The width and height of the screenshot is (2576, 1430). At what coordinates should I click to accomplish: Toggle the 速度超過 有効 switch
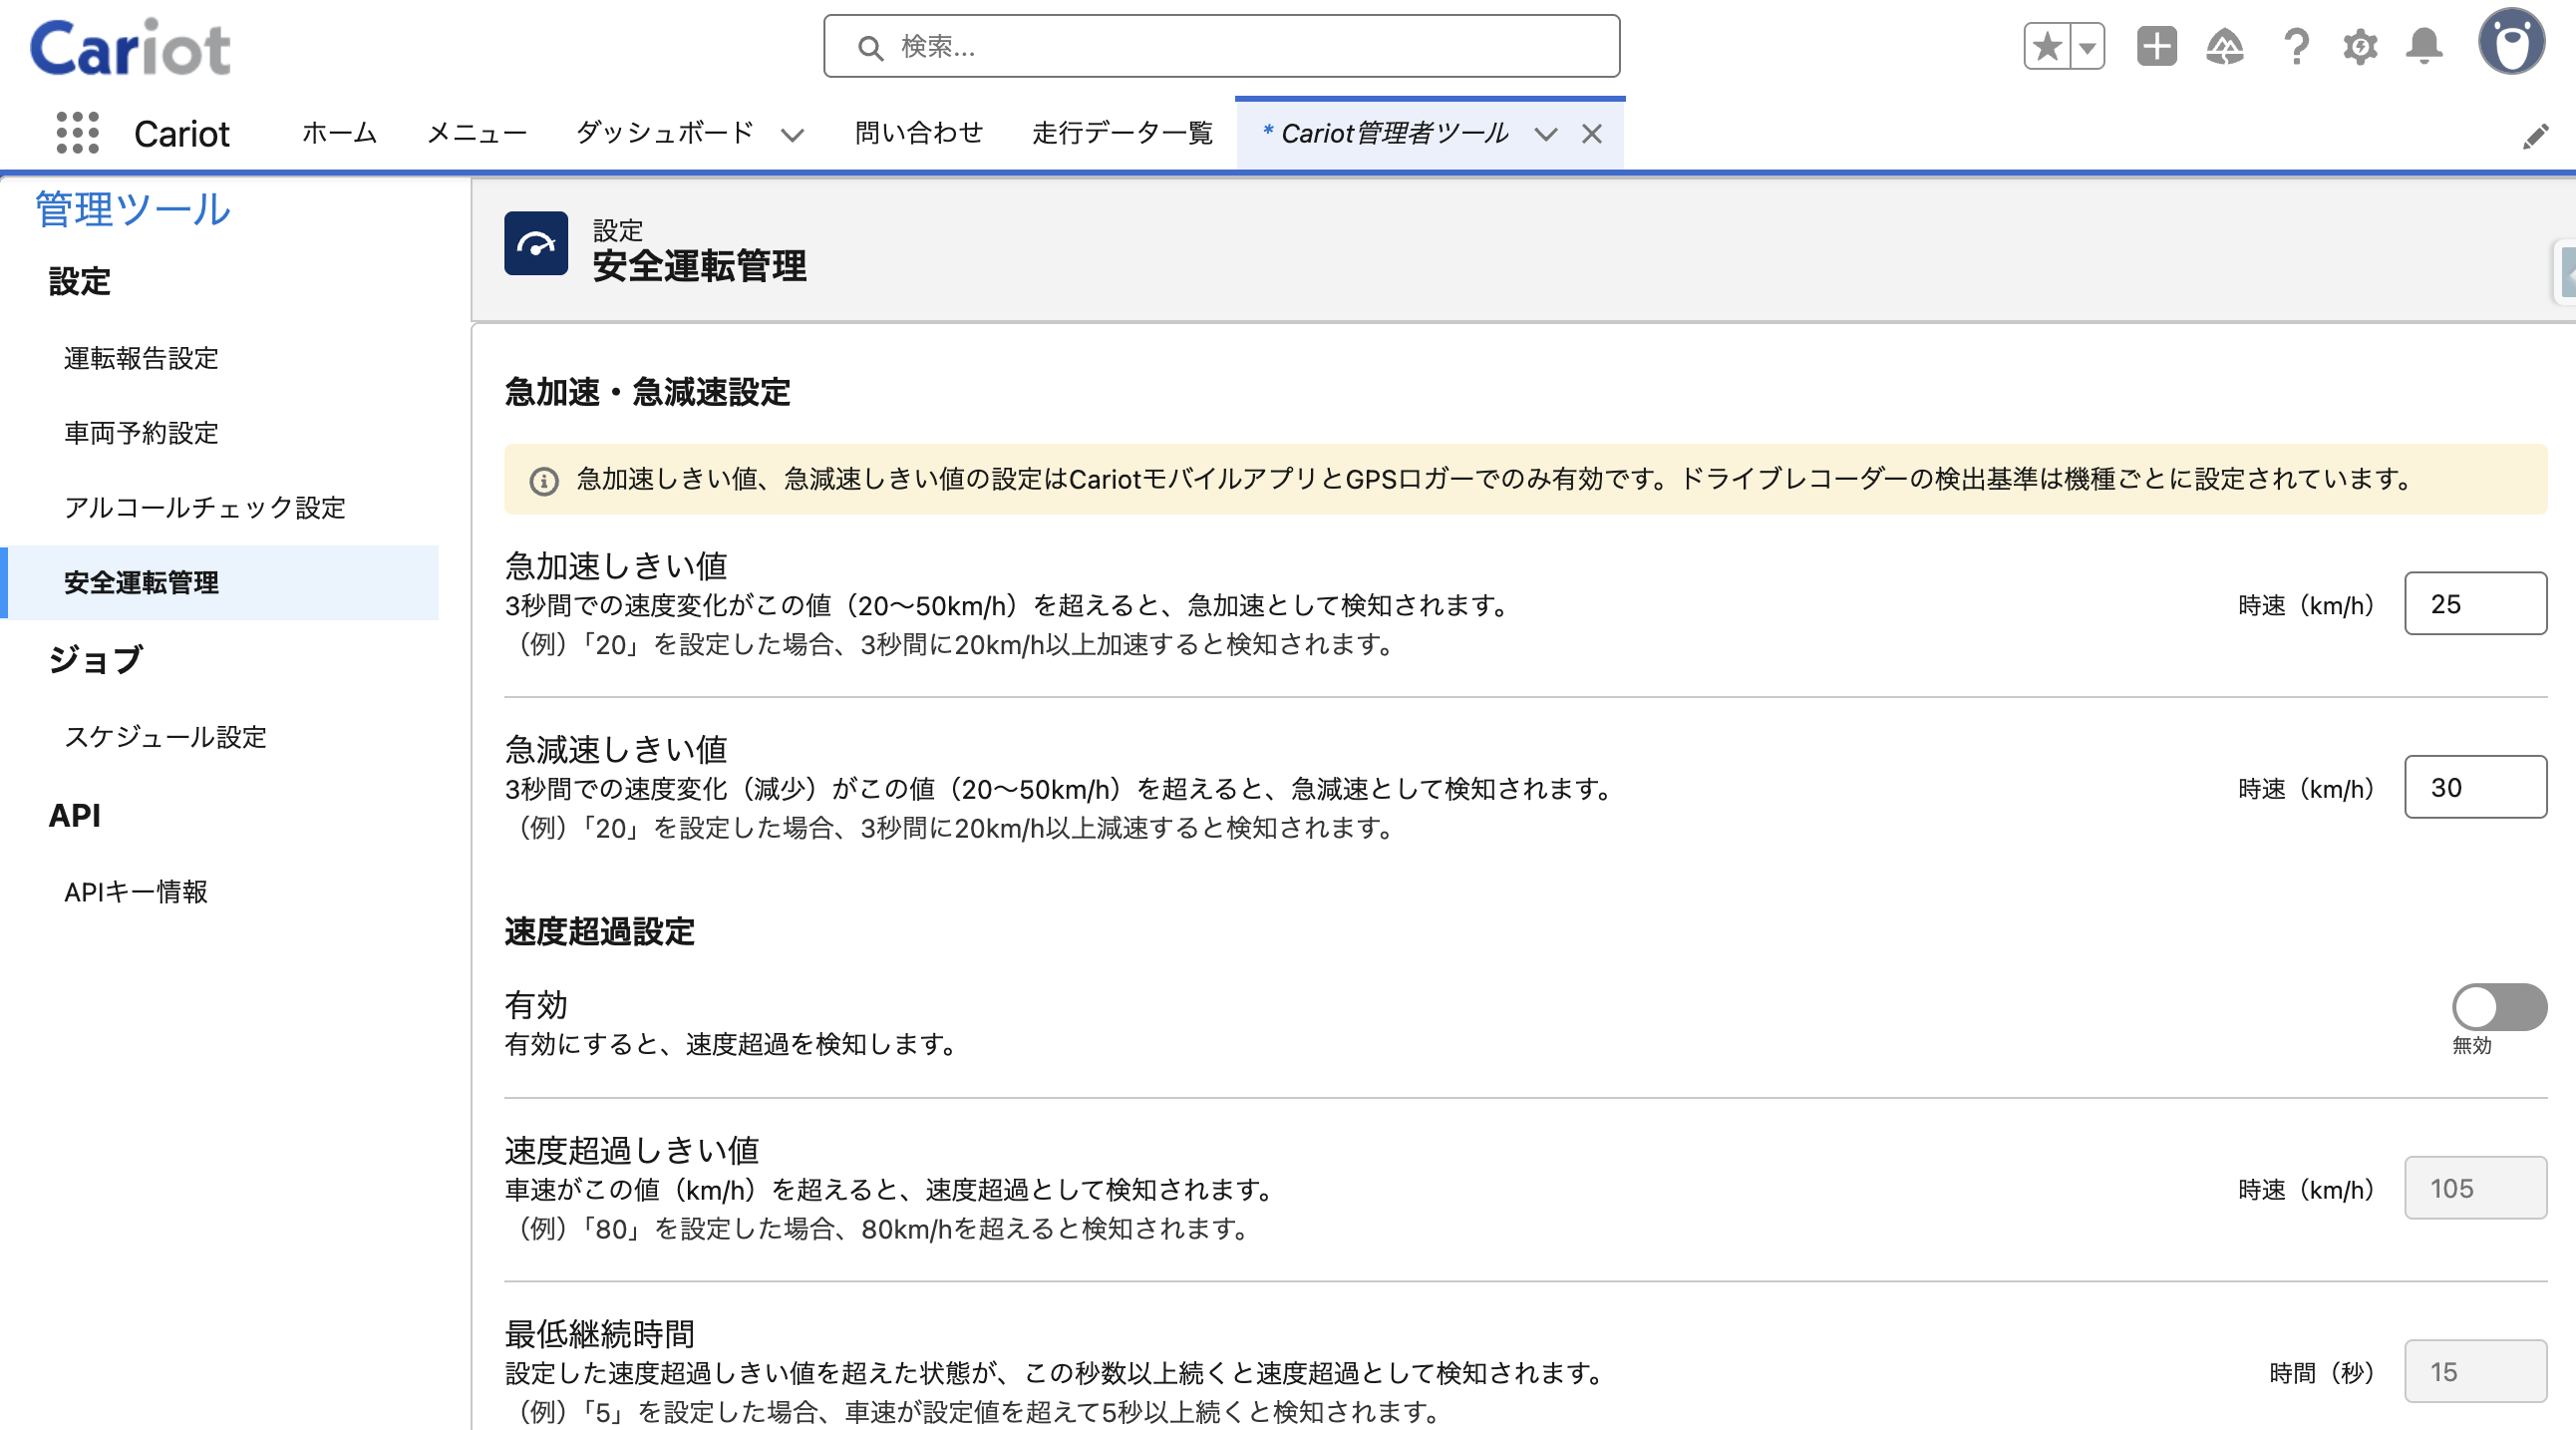2498,1006
